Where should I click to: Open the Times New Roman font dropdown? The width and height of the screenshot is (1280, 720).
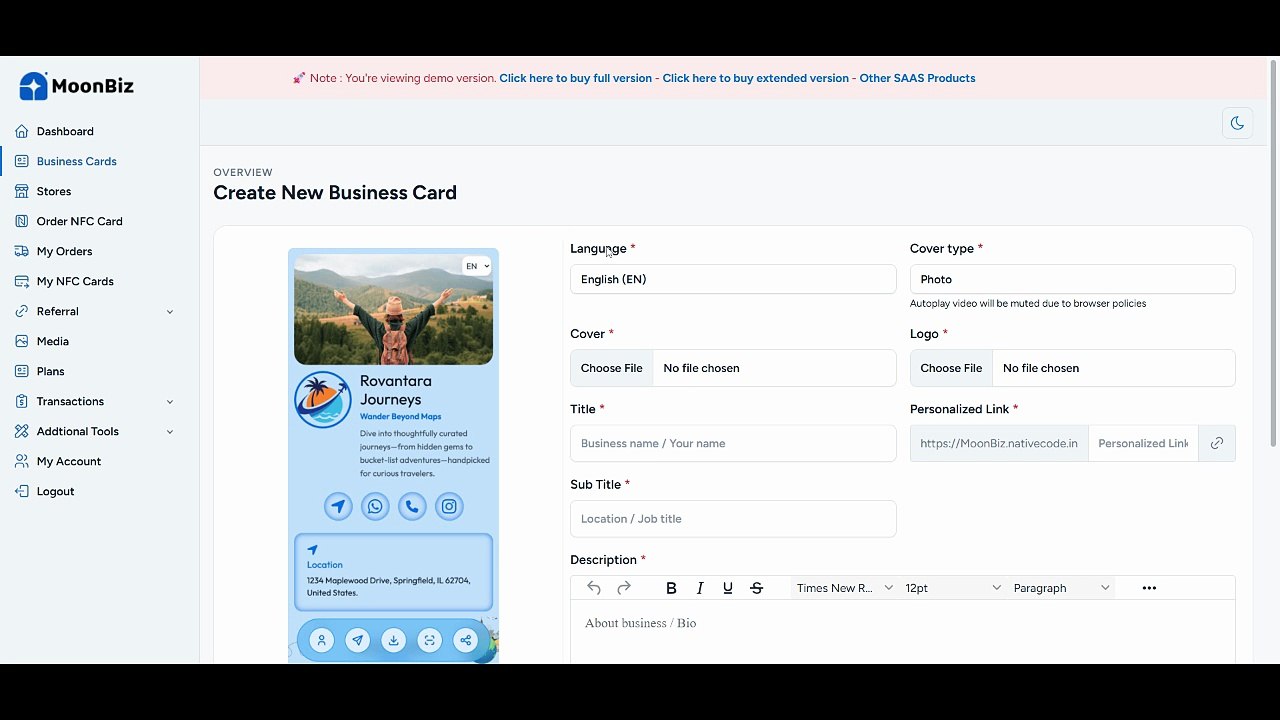tap(844, 588)
